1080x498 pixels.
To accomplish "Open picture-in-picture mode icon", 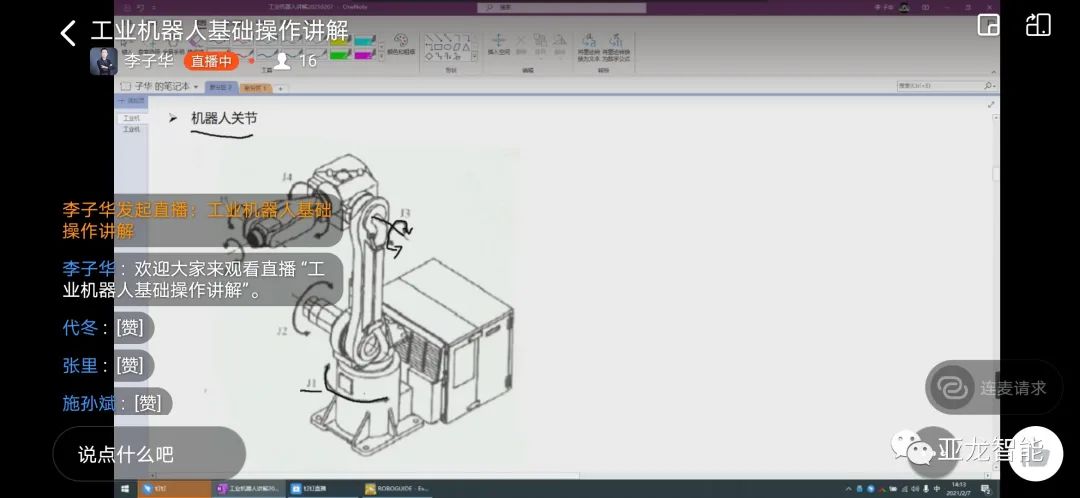I will 988,25.
